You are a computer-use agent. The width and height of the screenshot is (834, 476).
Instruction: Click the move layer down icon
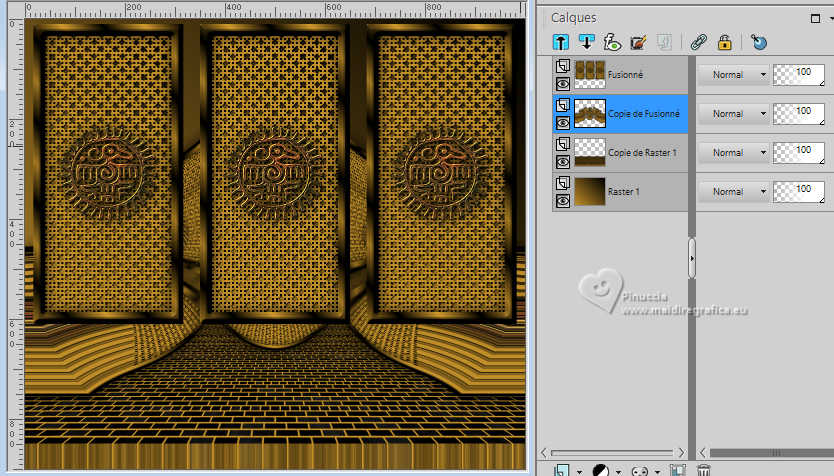[587, 42]
